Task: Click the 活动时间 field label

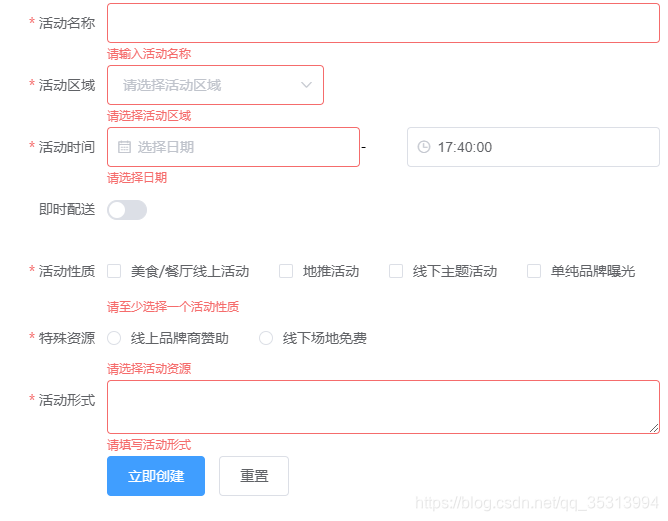Action: pyautogui.click(x=66, y=147)
